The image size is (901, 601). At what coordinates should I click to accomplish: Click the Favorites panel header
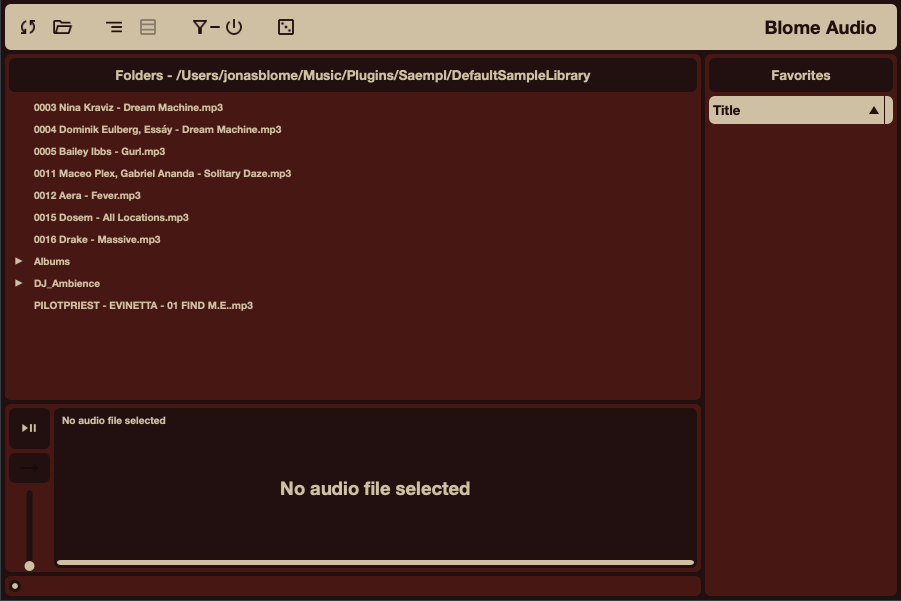pyautogui.click(x=800, y=75)
